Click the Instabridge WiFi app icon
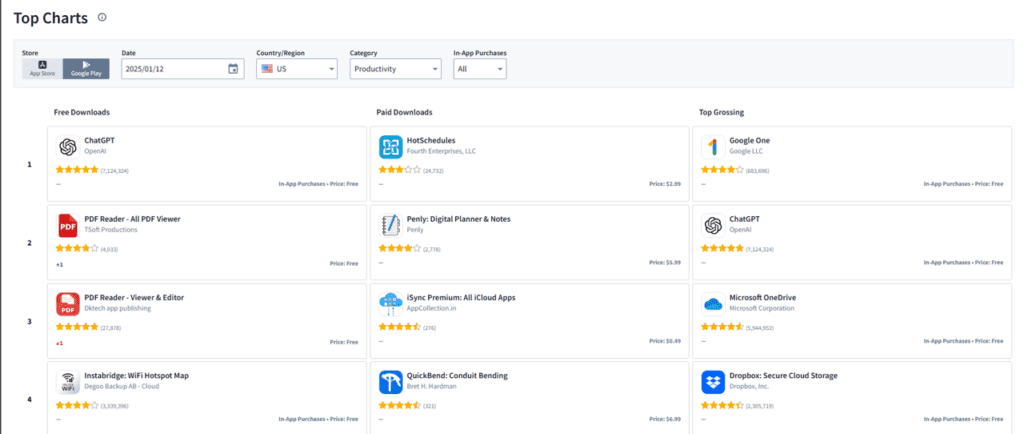This screenshot has height=434, width=1024. [68, 382]
